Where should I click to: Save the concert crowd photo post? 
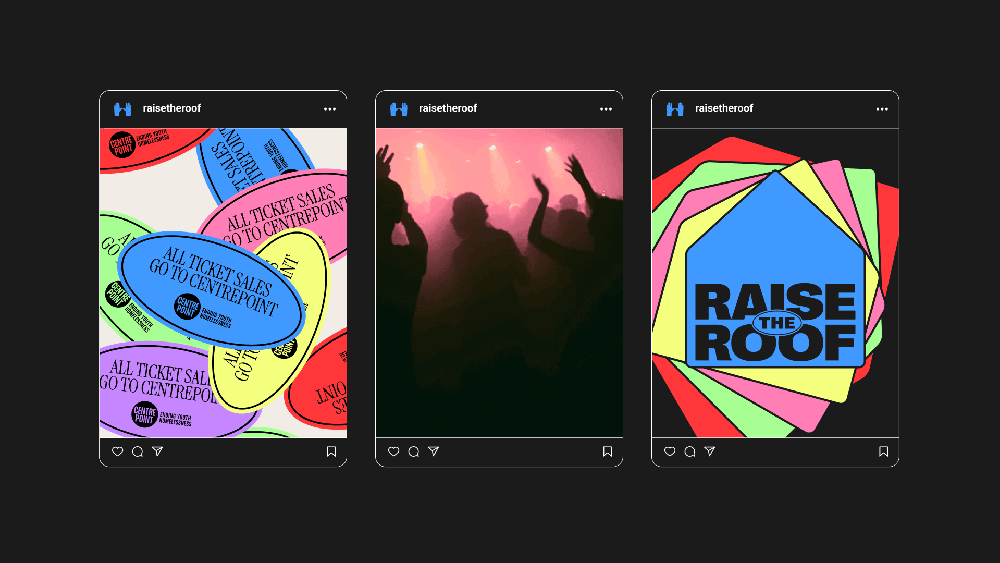pos(607,452)
